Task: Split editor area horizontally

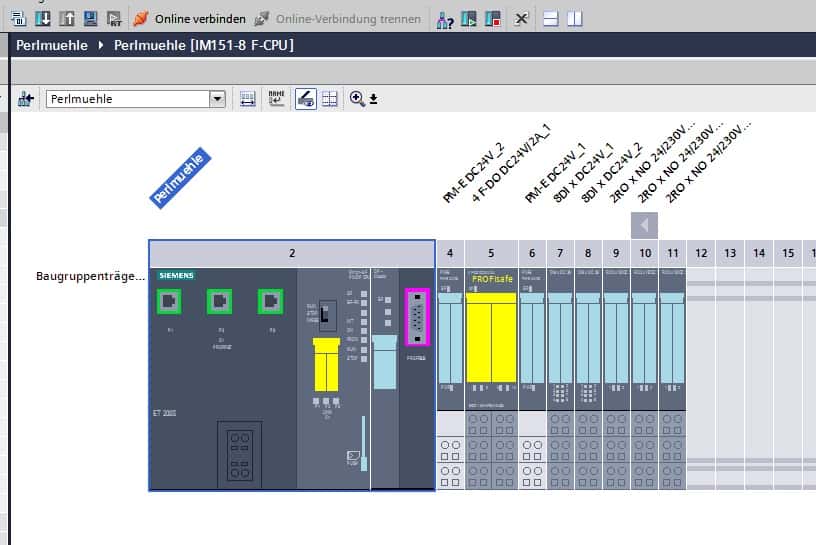Action: click(x=551, y=19)
